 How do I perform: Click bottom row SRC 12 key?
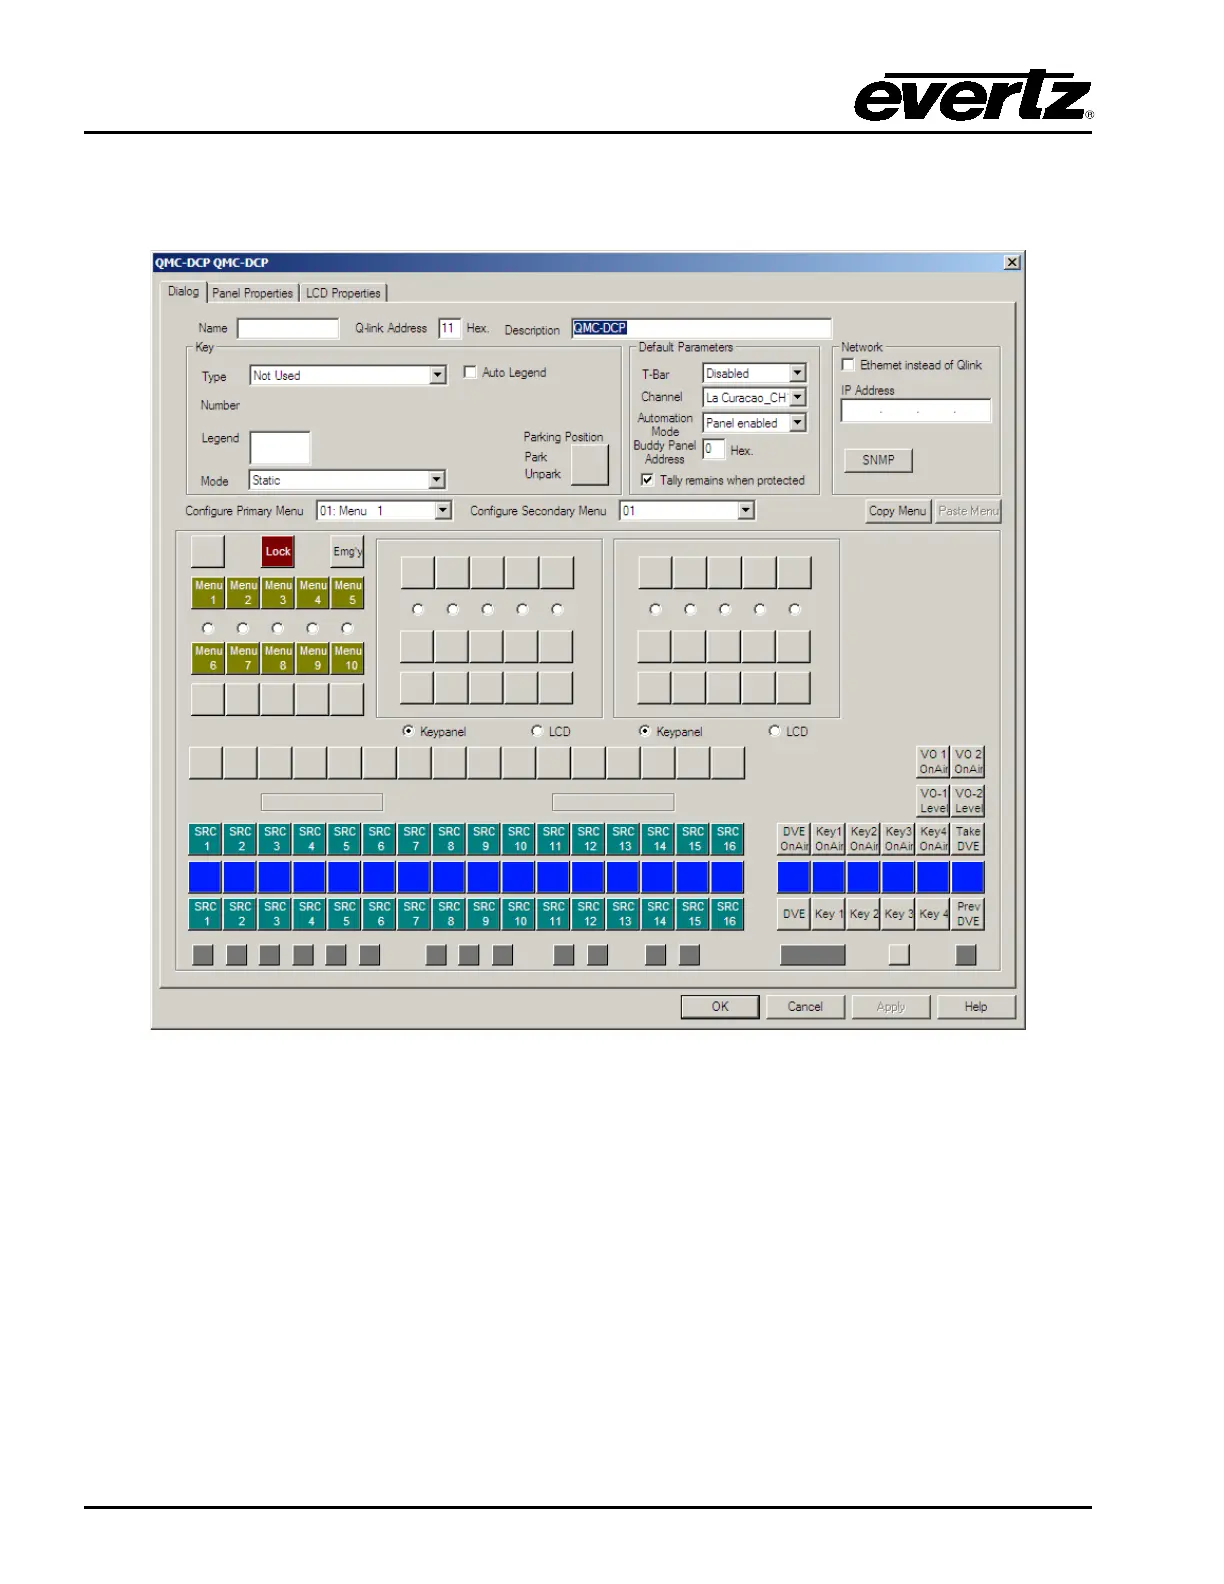[x=589, y=914]
